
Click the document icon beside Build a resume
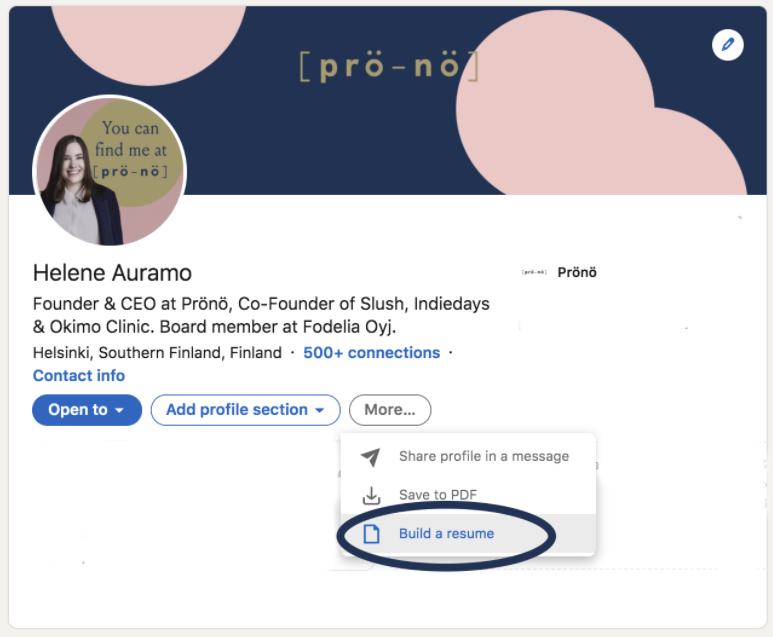point(371,533)
